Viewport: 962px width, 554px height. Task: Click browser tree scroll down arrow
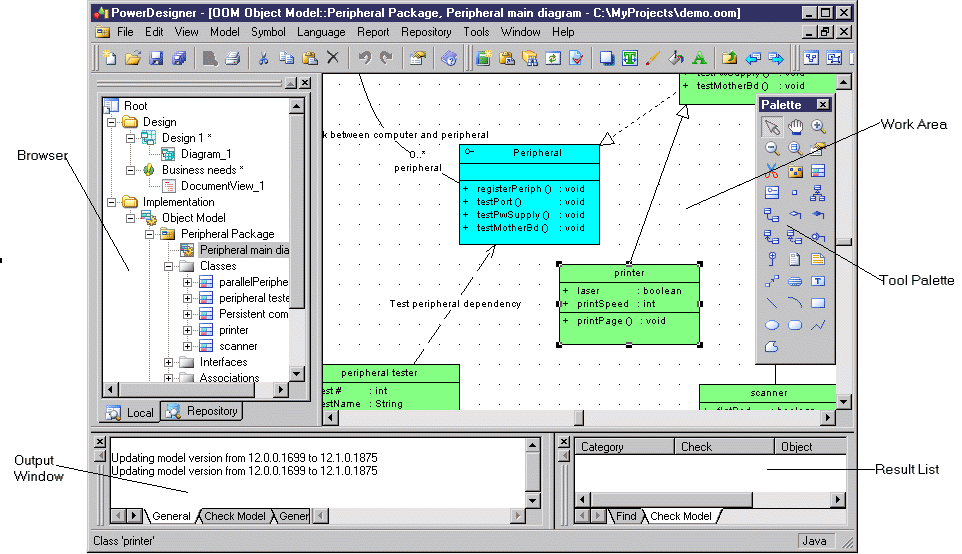[x=296, y=374]
